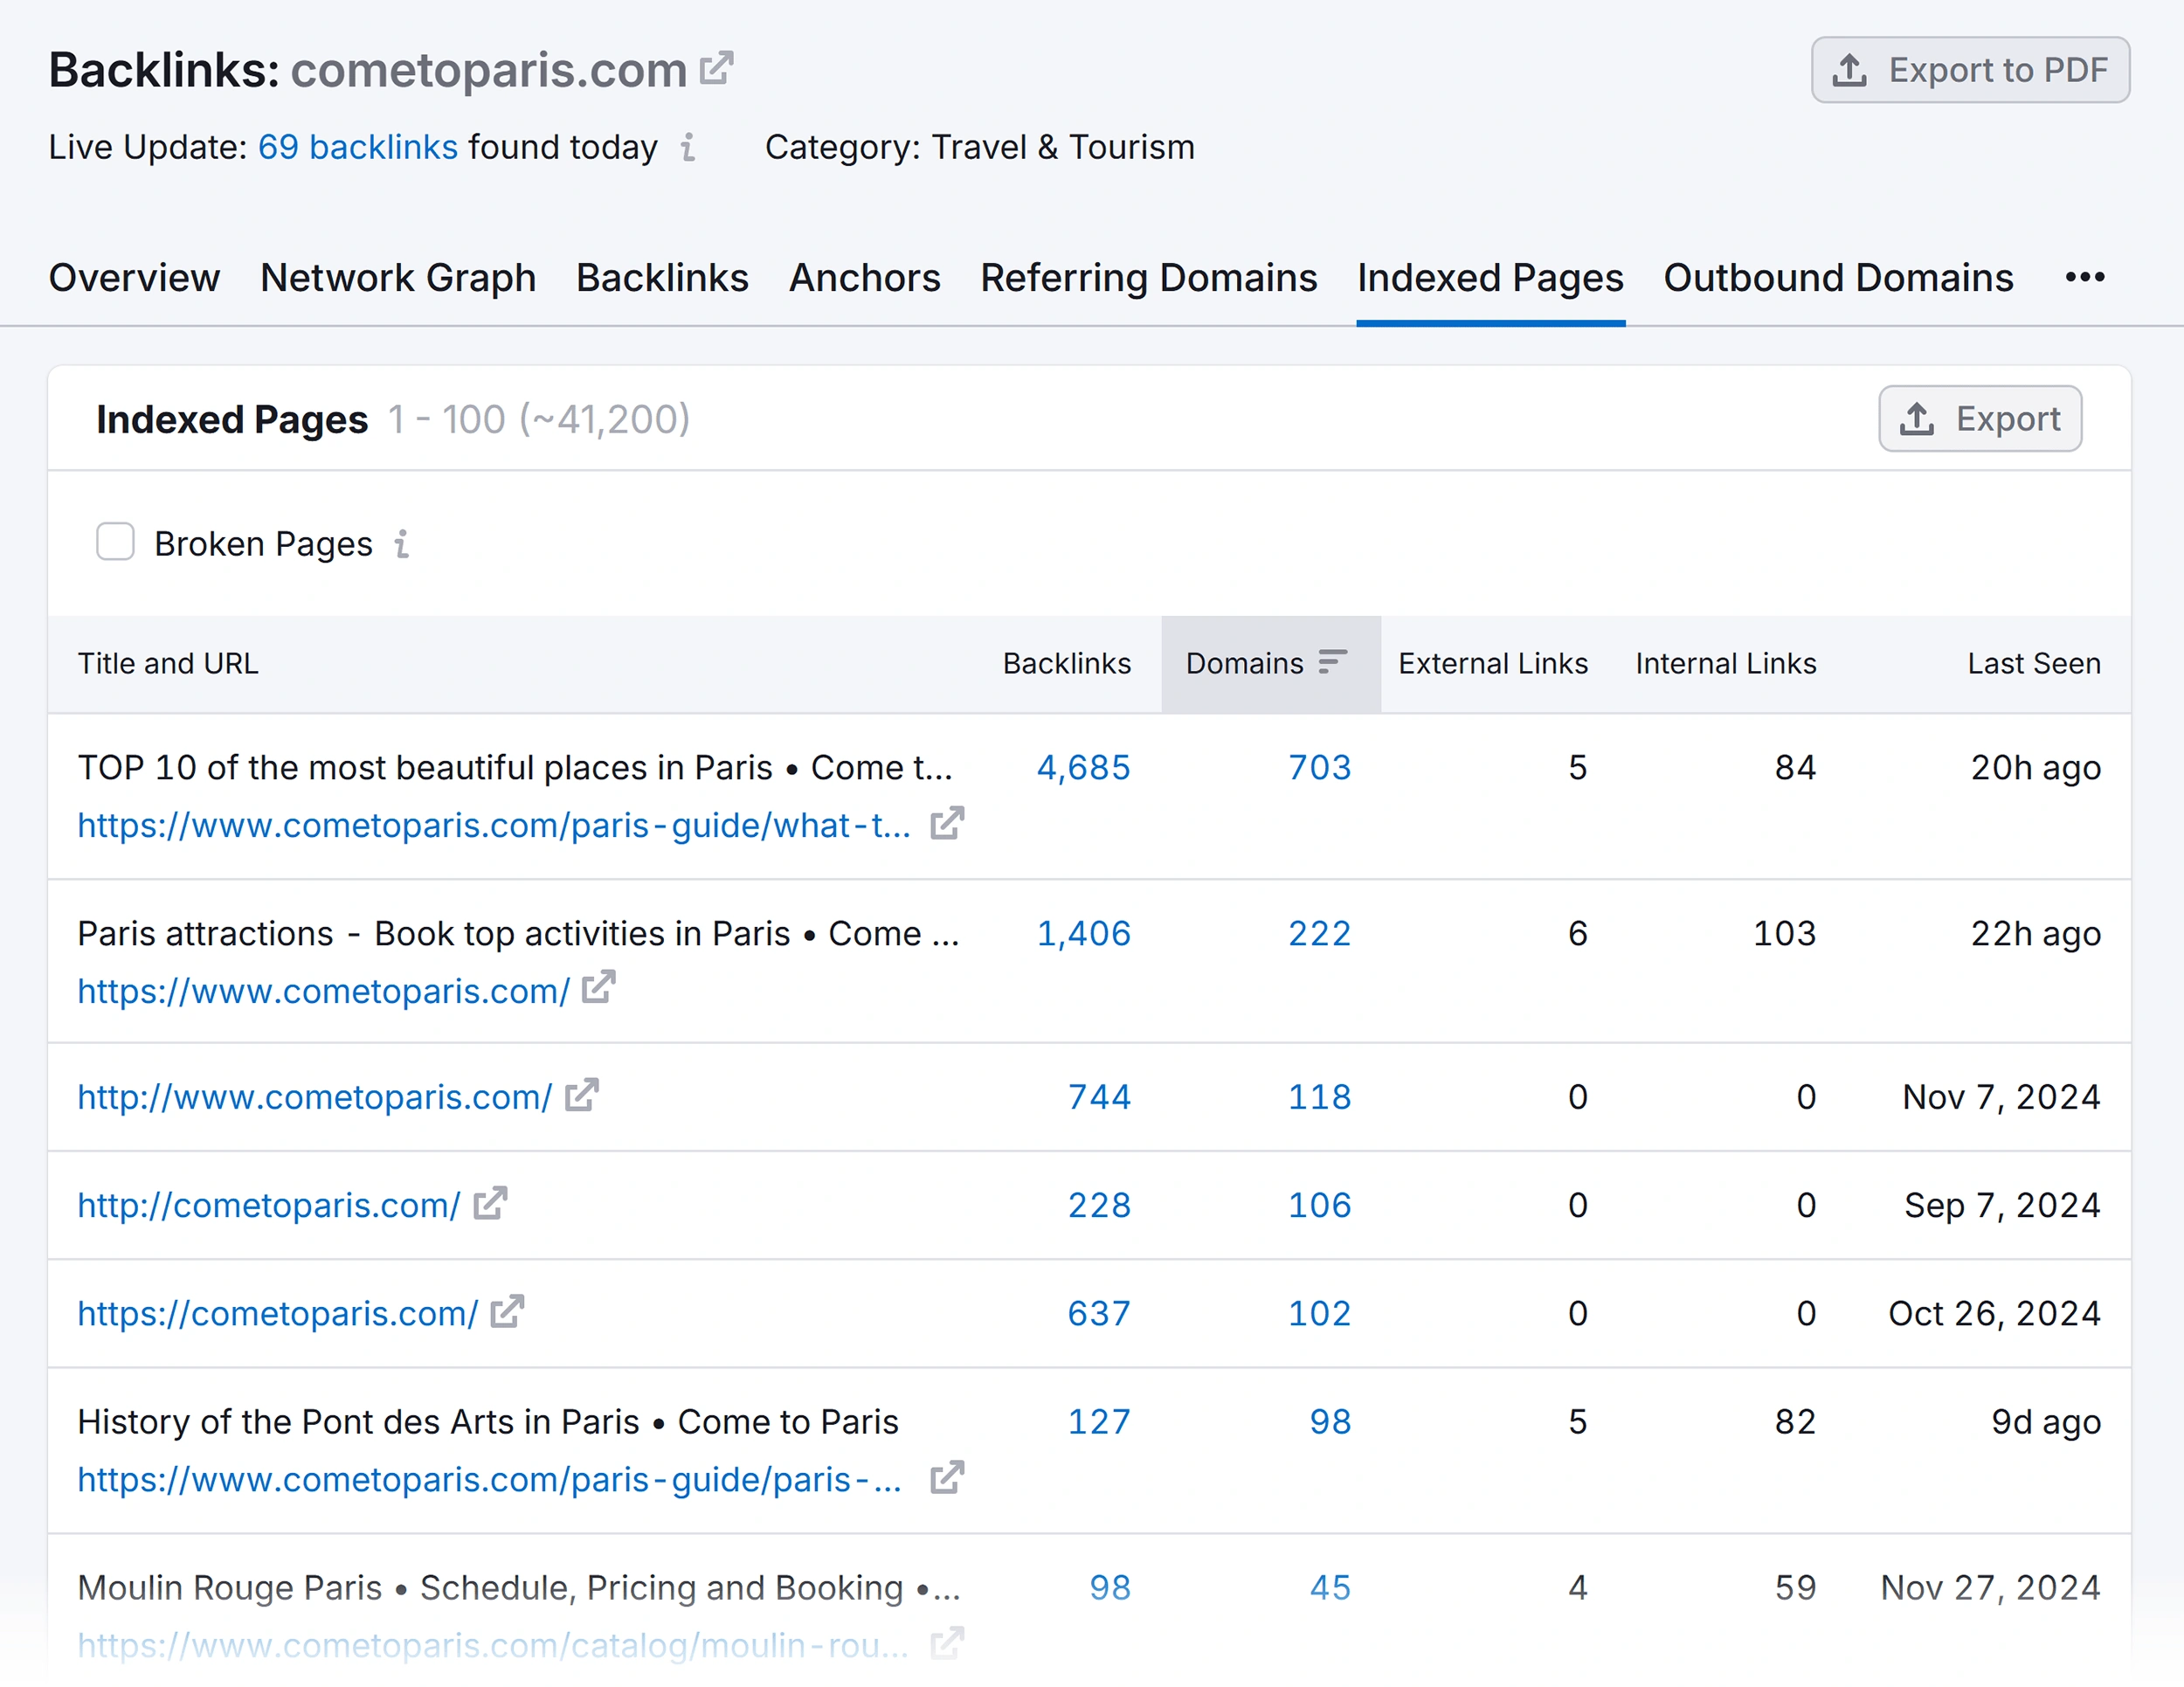
Task: Click domains count 102
Action: [1319, 1313]
